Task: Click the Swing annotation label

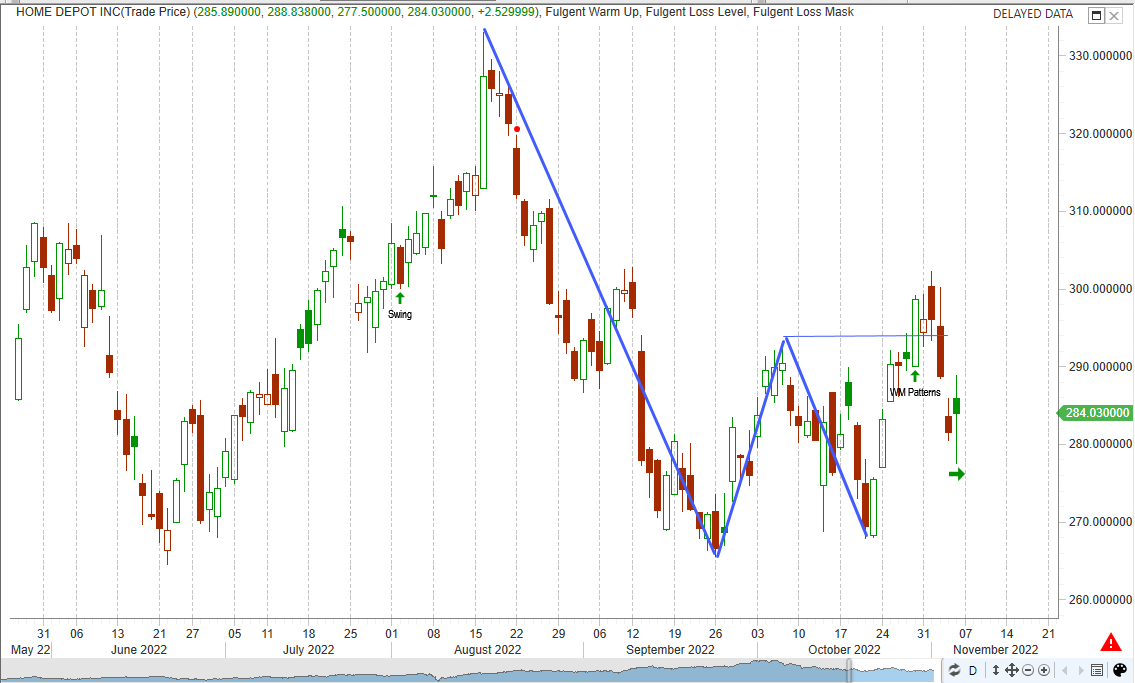Action: 400,314
